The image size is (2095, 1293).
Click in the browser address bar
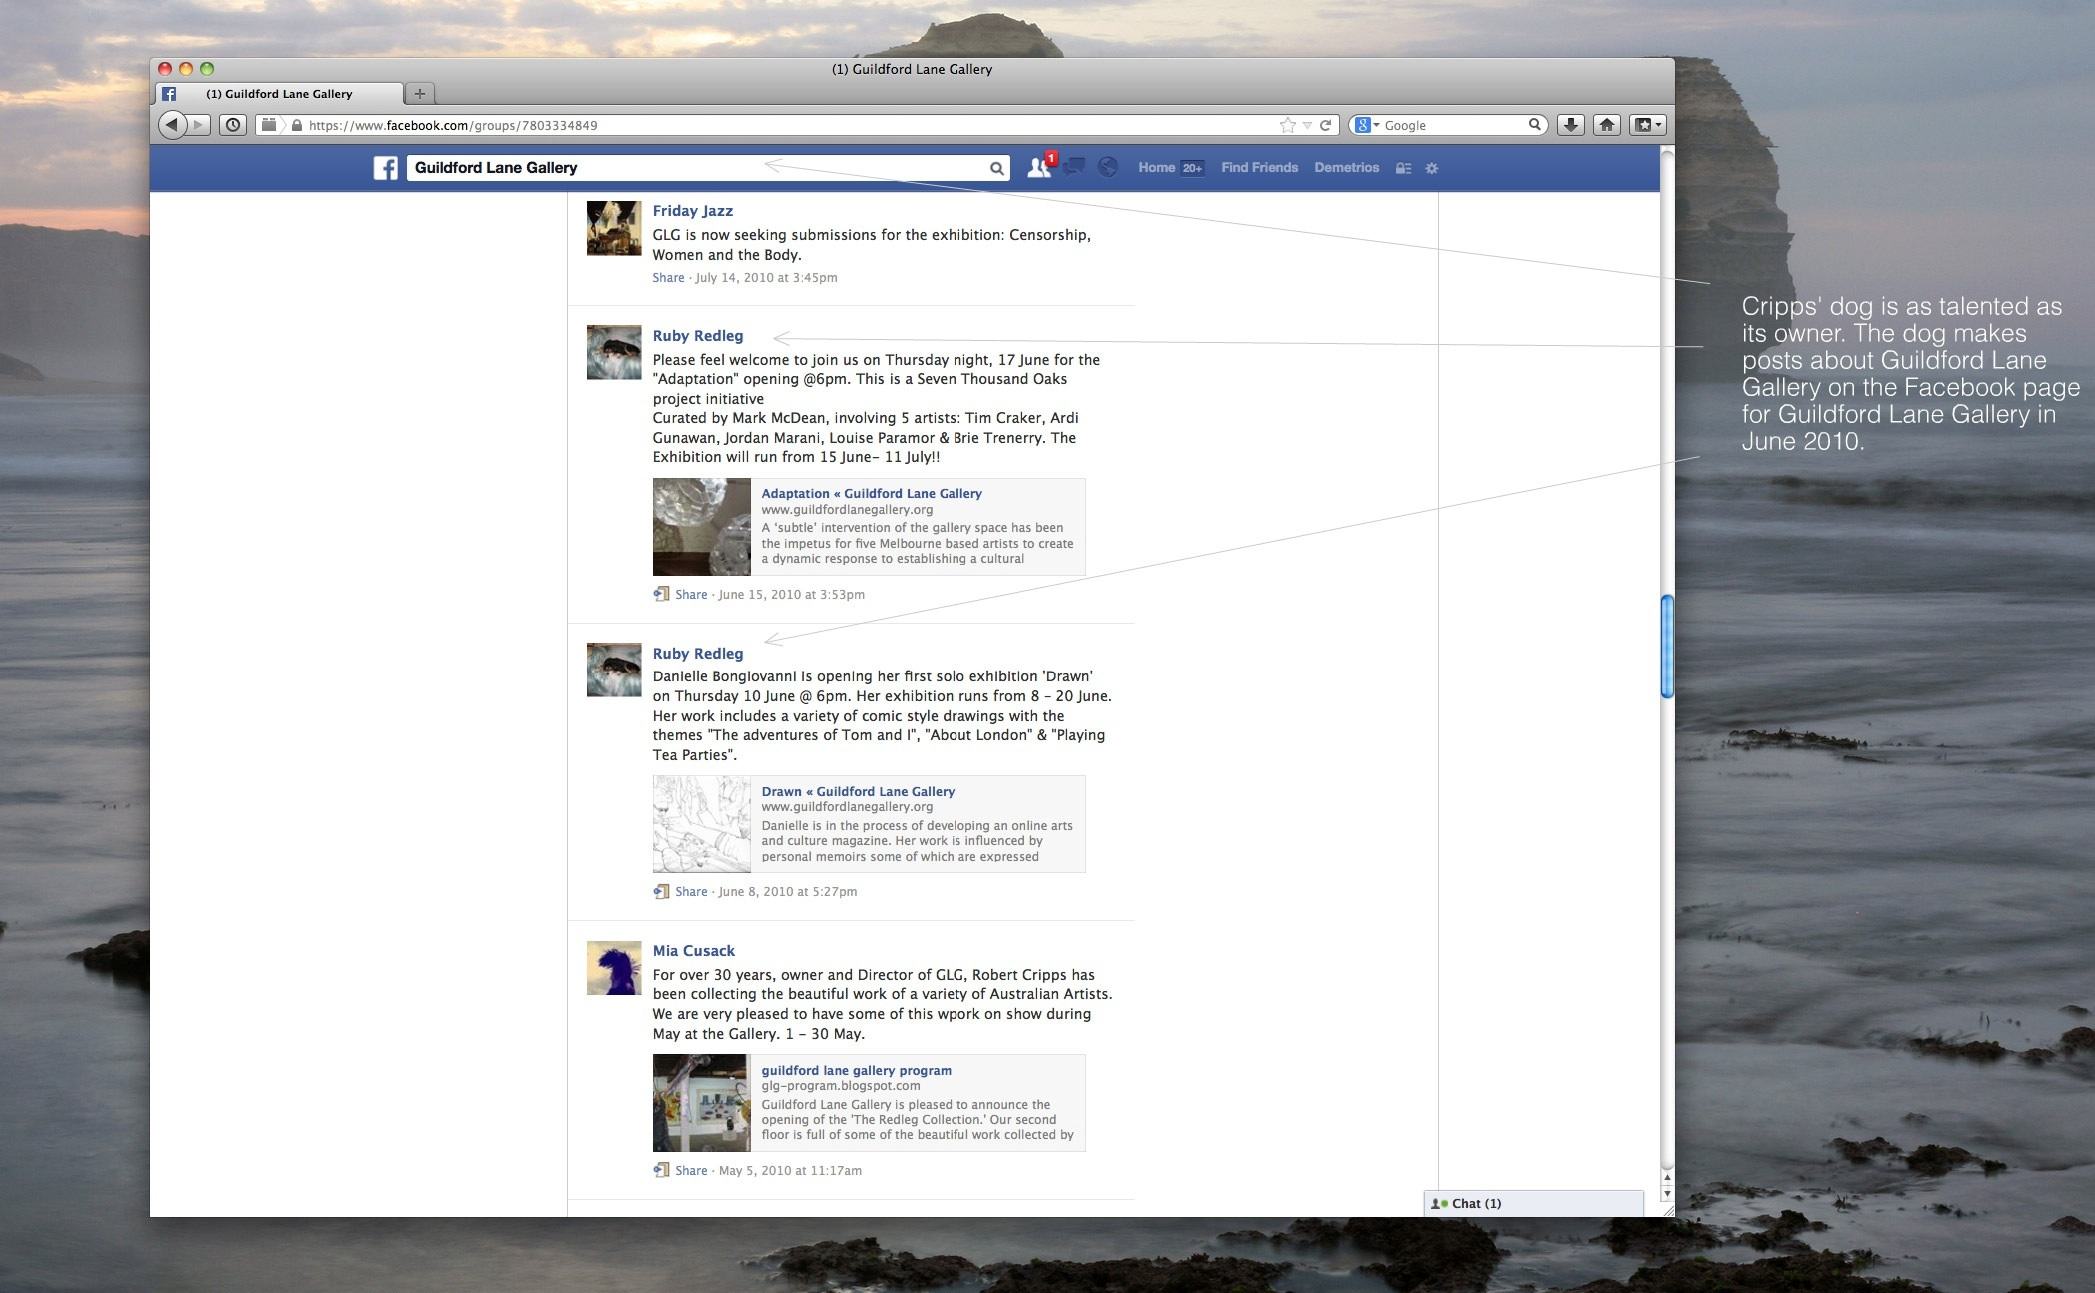coord(789,125)
